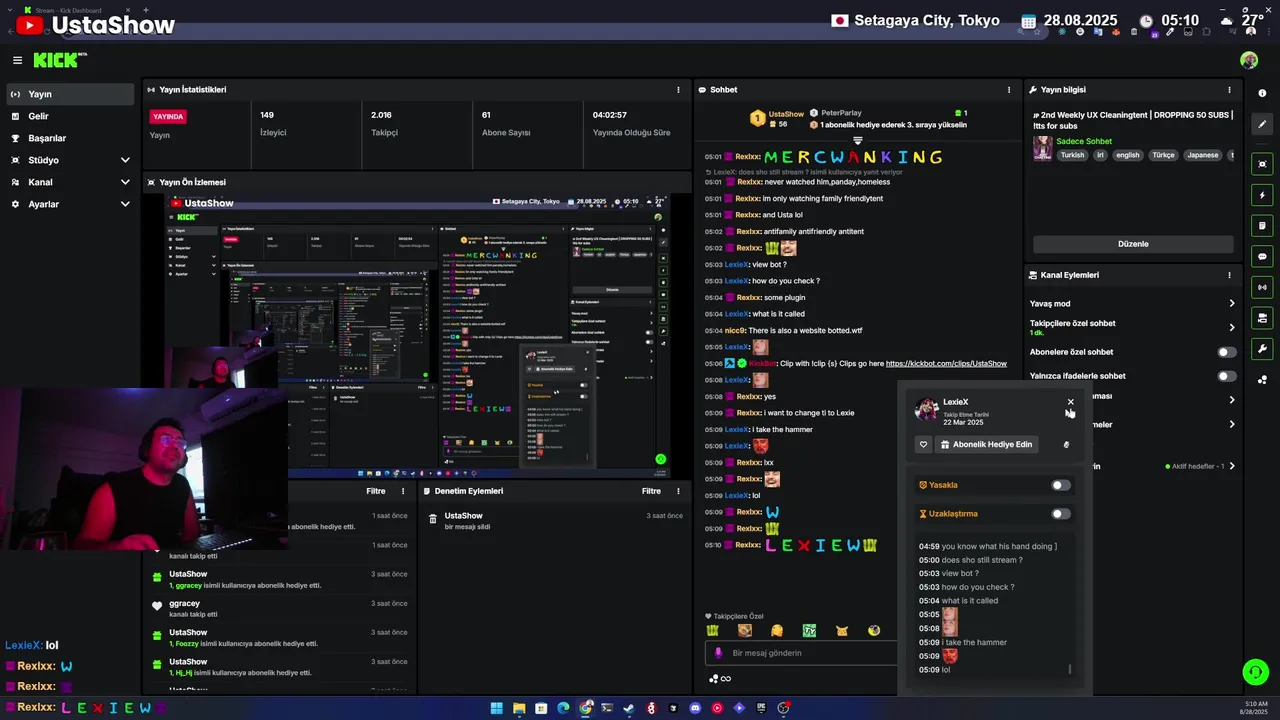This screenshot has width=1280, height=720.
Task: Open Yayın İstatistikleri panel options menu
Action: tap(678, 90)
